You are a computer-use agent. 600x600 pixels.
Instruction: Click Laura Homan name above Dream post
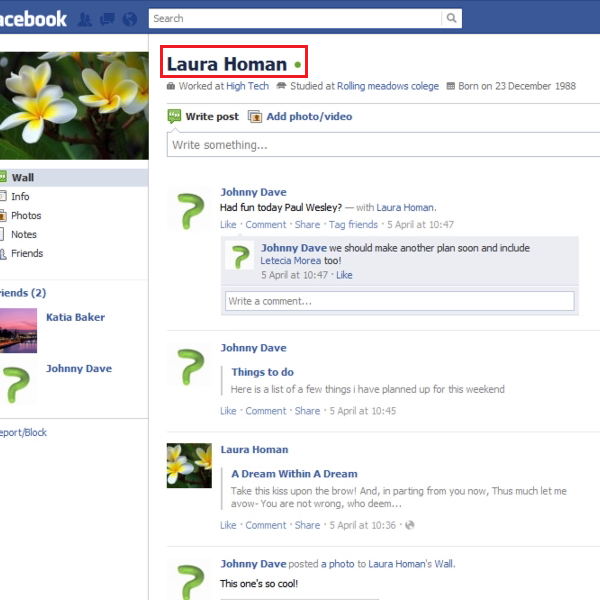(x=254, y=450)
